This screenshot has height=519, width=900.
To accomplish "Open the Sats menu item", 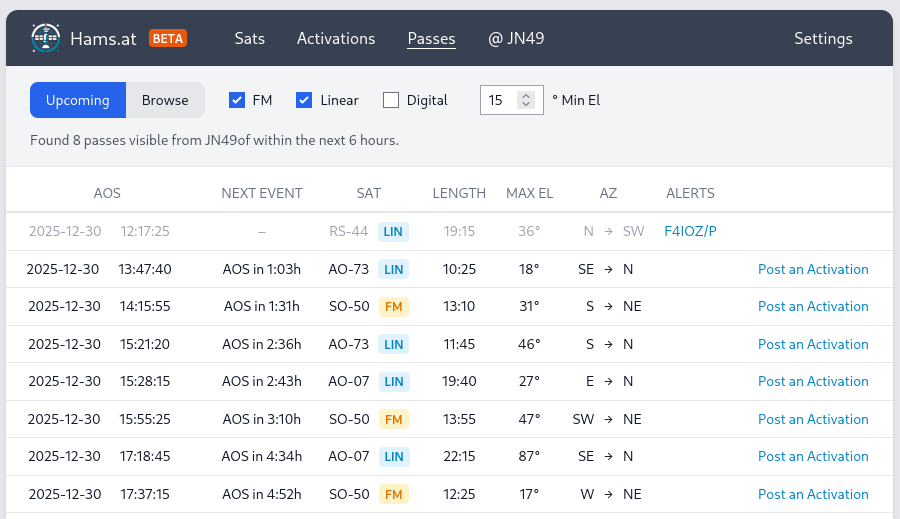I will [x=250, y=39].
